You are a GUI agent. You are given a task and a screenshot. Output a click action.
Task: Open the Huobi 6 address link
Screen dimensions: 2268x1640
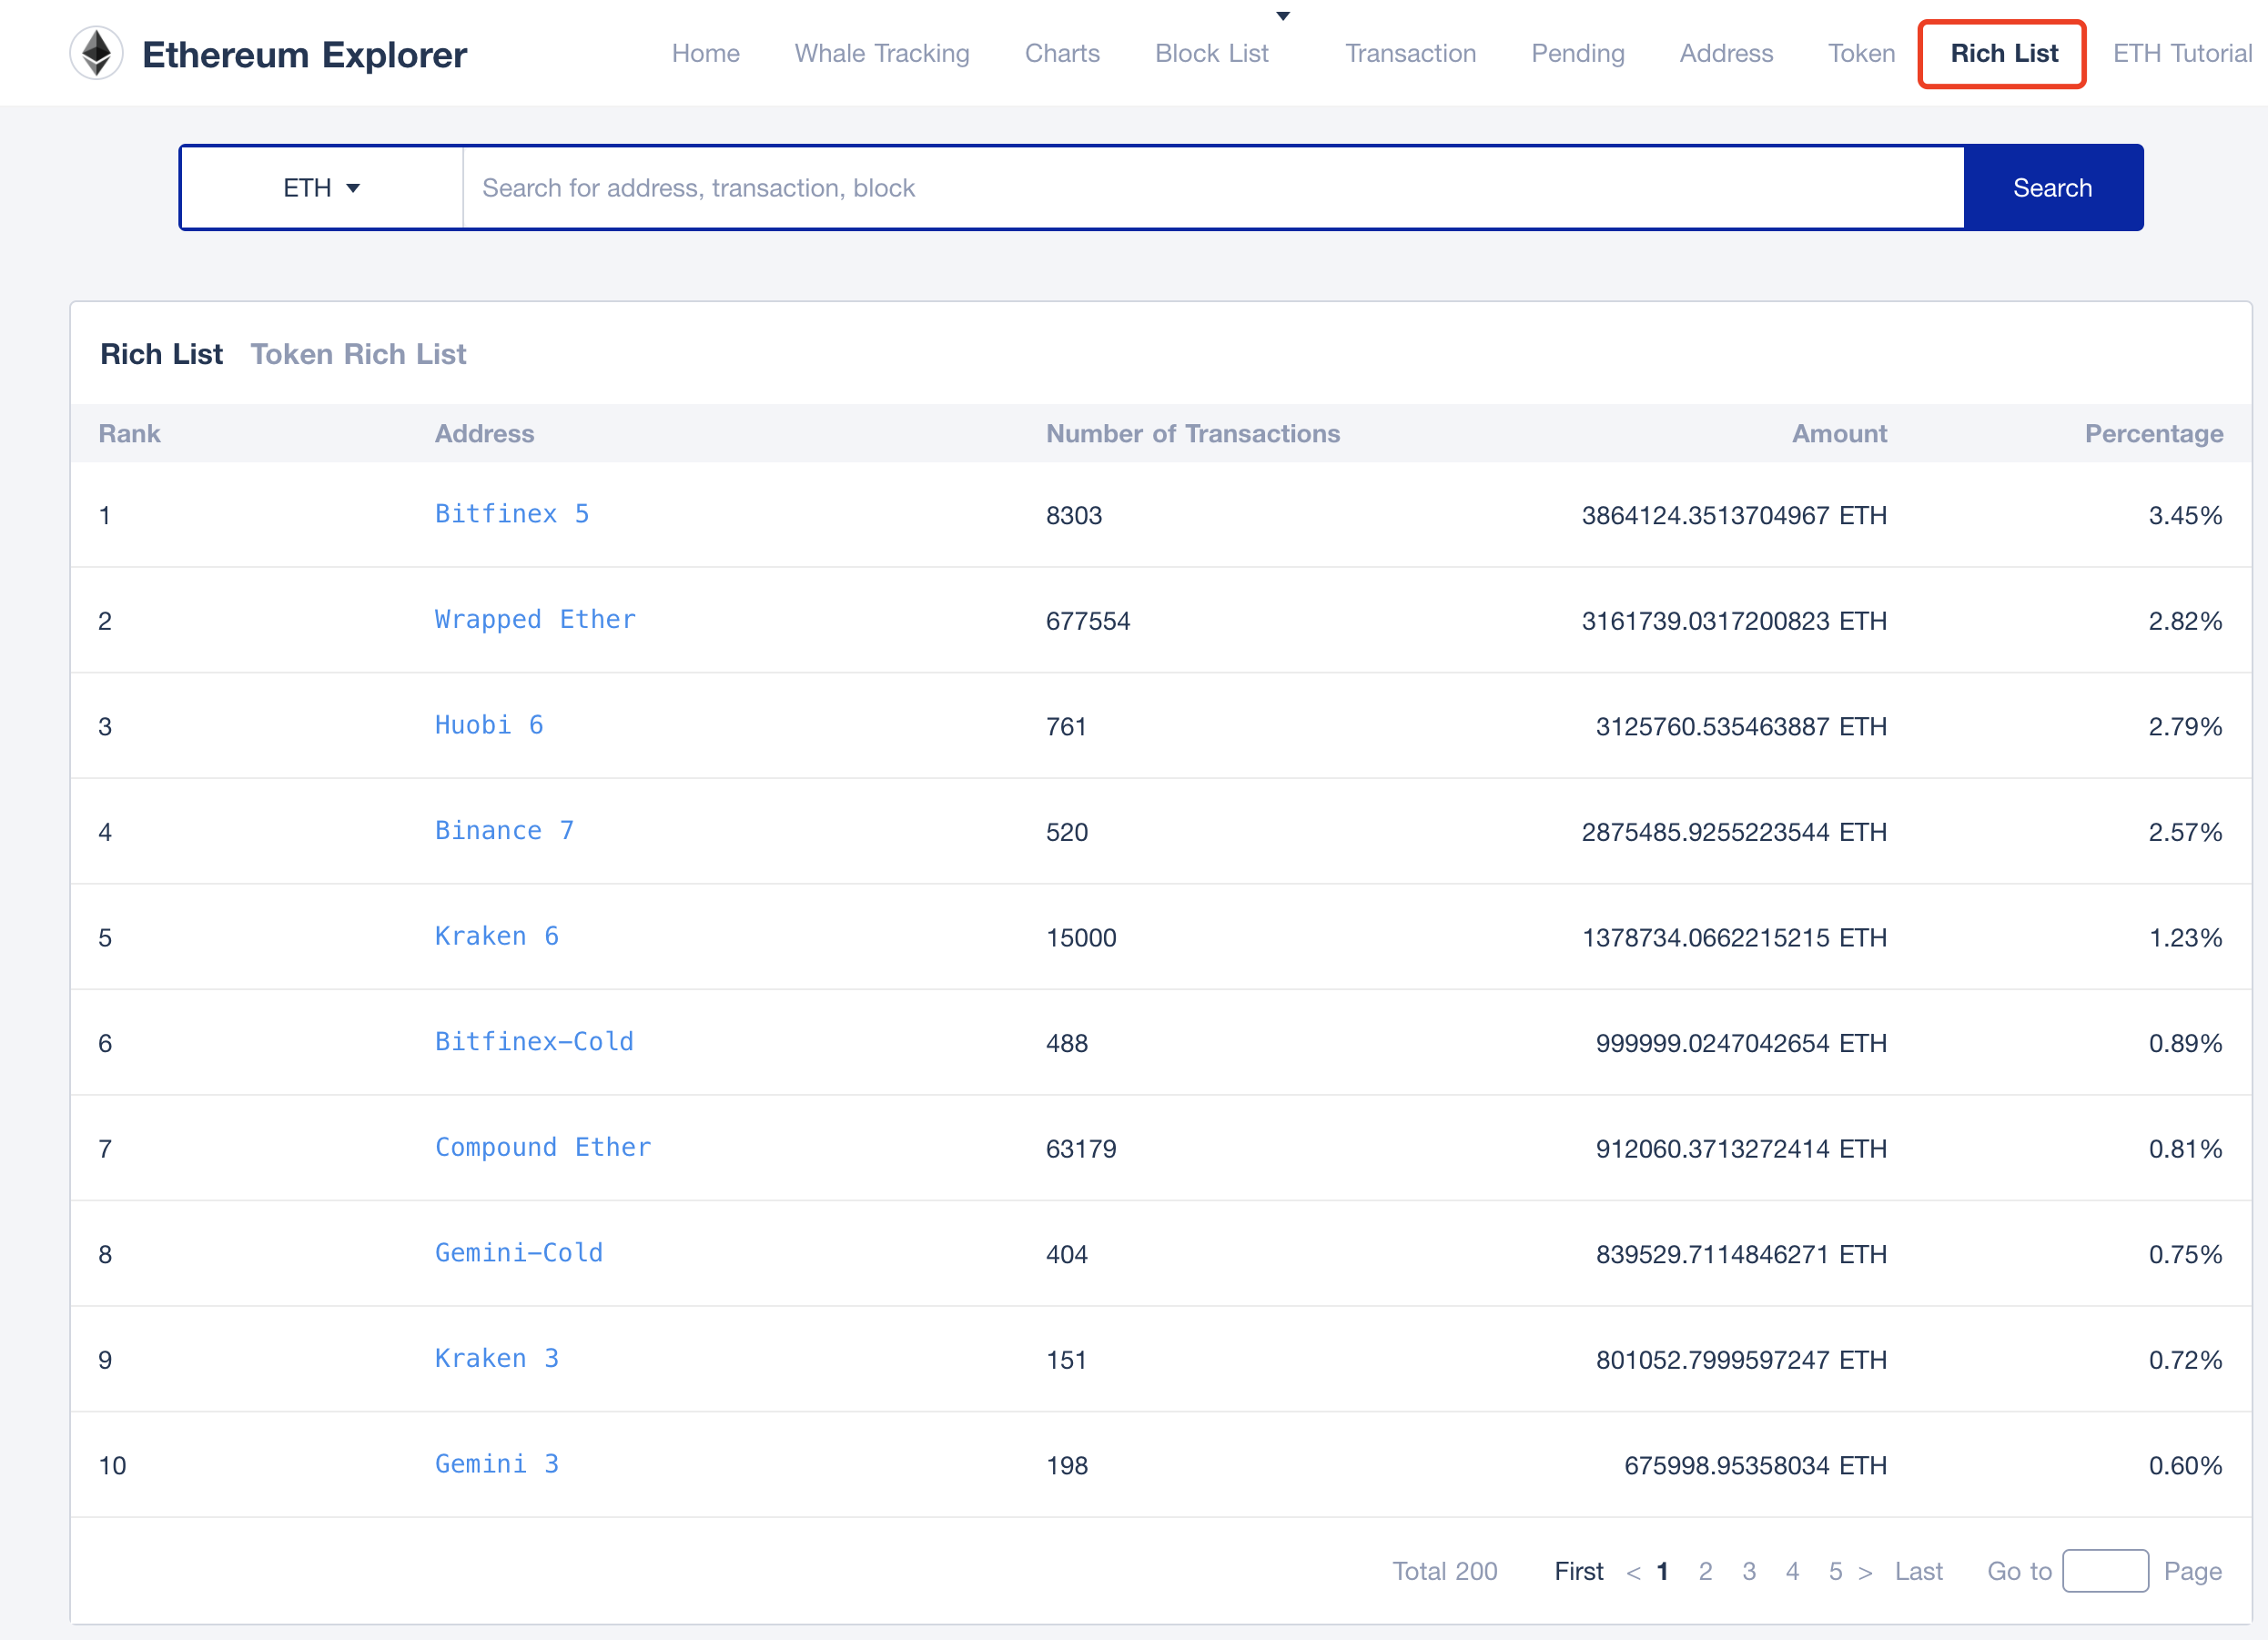489,725
